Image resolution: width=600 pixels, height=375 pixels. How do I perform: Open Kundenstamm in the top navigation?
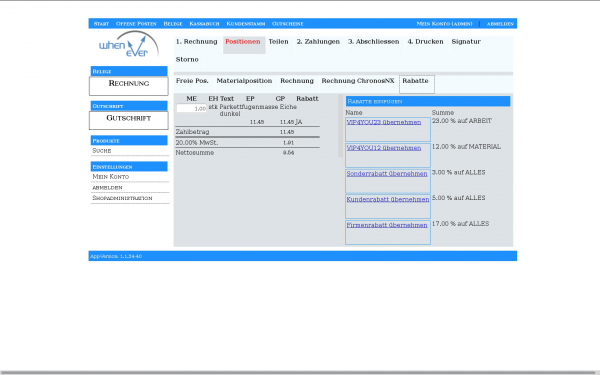coord(246,24)
